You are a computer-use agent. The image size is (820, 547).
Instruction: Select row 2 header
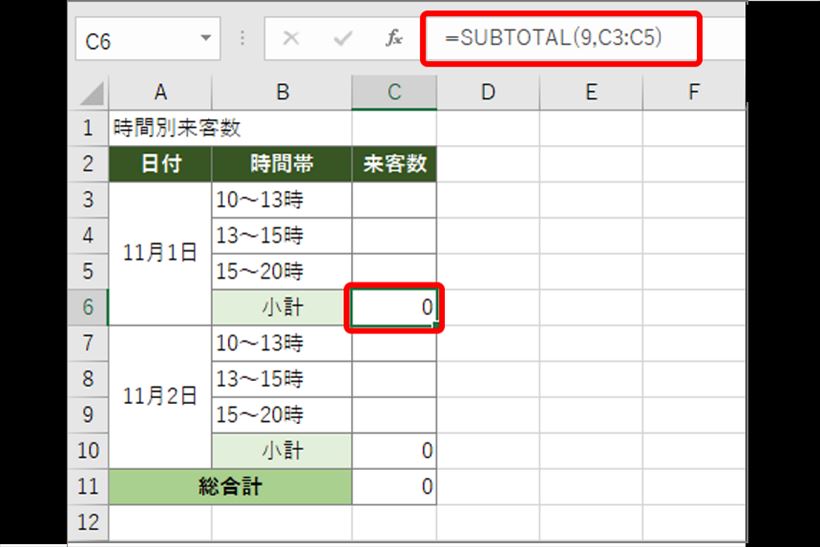88,164
